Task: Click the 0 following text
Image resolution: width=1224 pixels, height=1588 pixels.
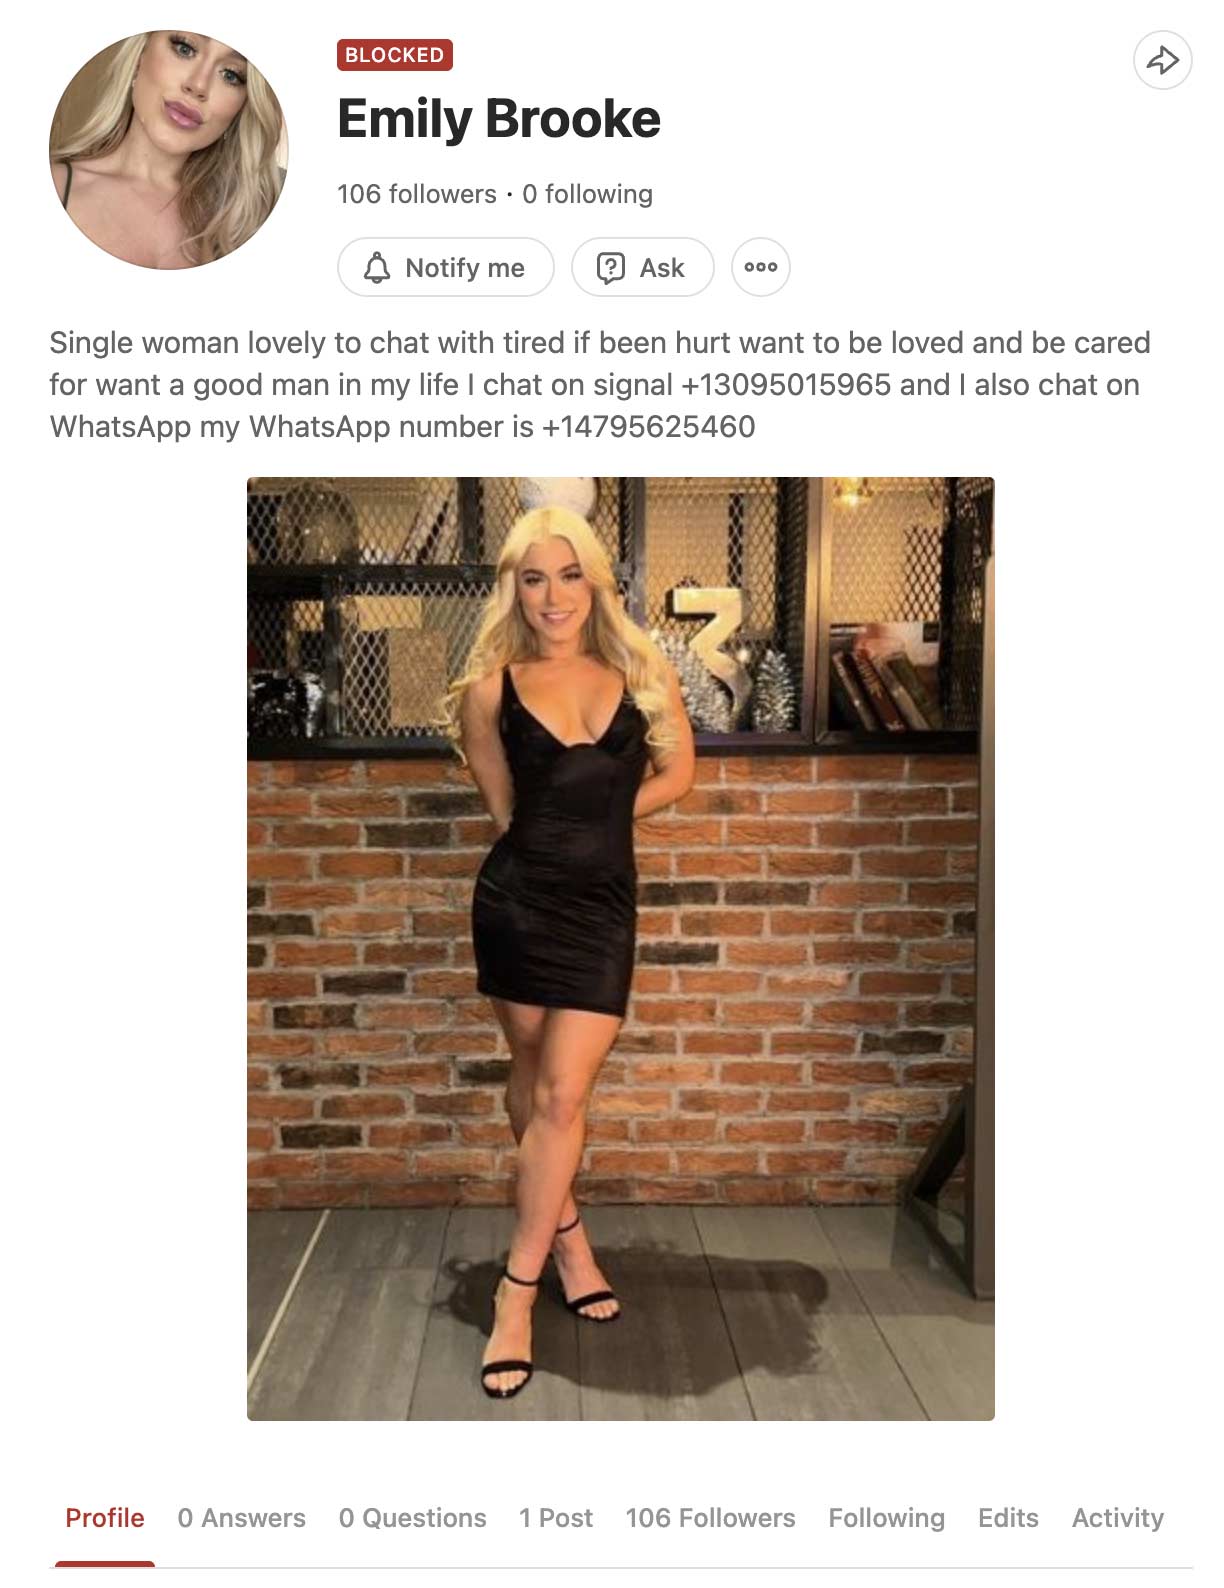Action: click(587, 194)
